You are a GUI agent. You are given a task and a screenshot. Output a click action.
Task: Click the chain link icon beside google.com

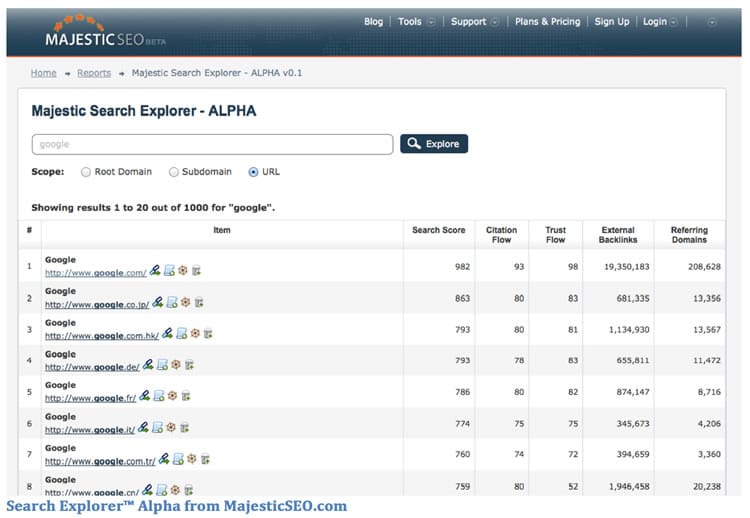tap(155, 271)
